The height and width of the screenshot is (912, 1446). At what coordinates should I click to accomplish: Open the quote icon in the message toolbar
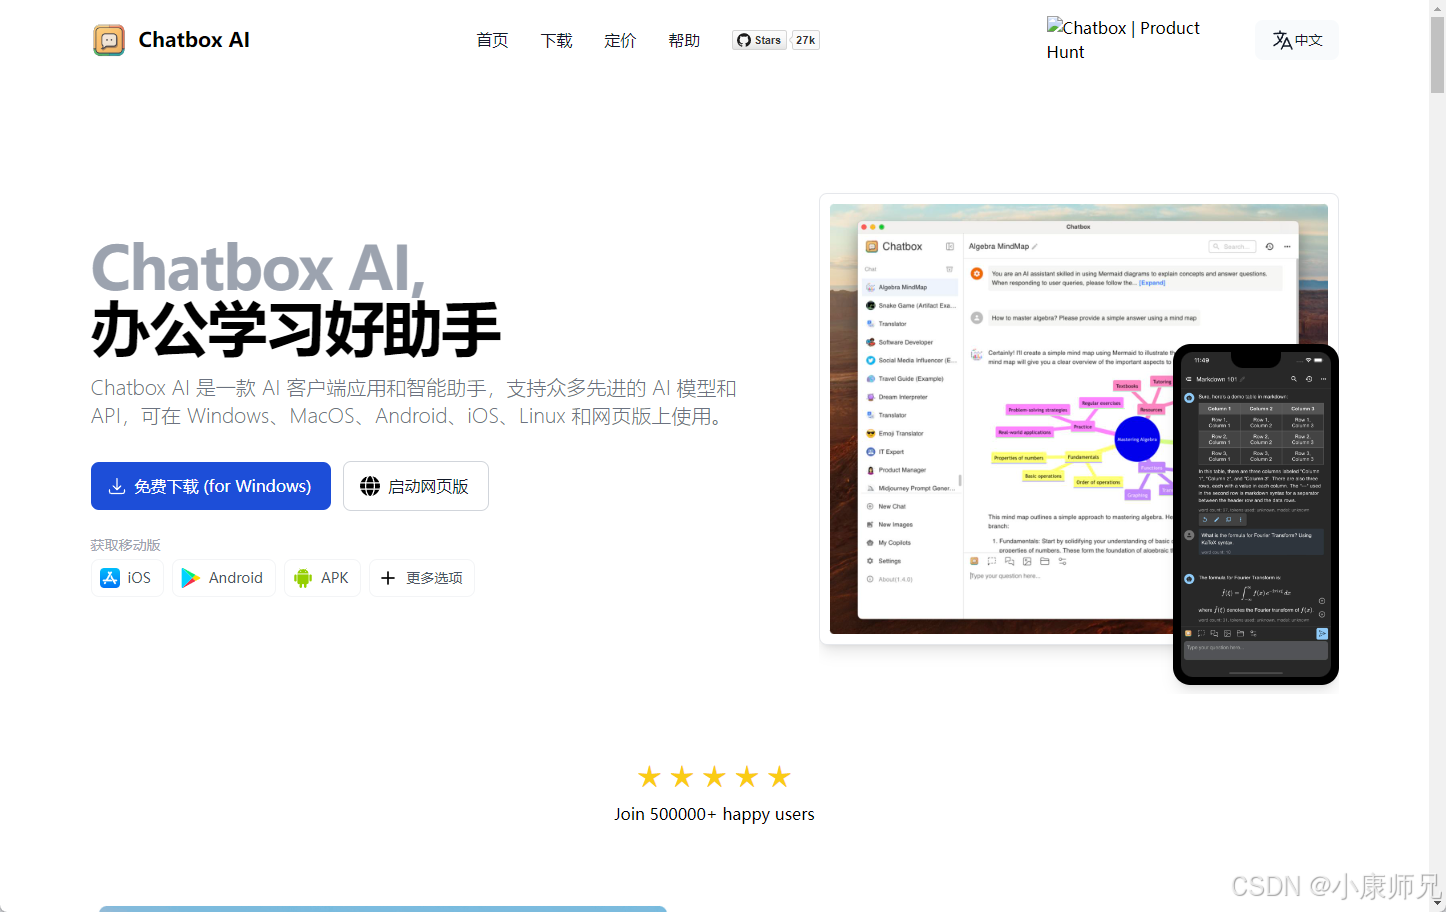[x=1010, y=561]
